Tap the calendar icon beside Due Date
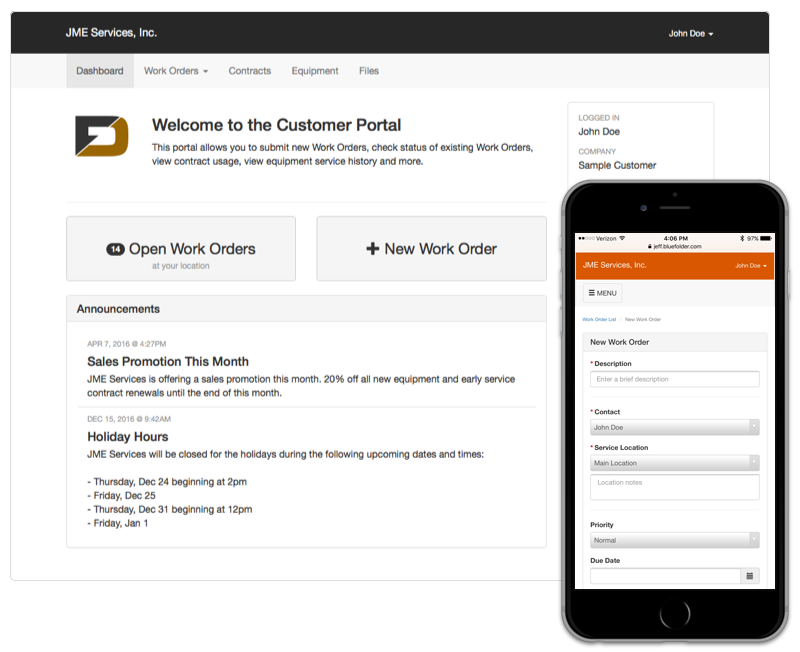The height and width of the screenshot is (652, 800). point(749,576)
